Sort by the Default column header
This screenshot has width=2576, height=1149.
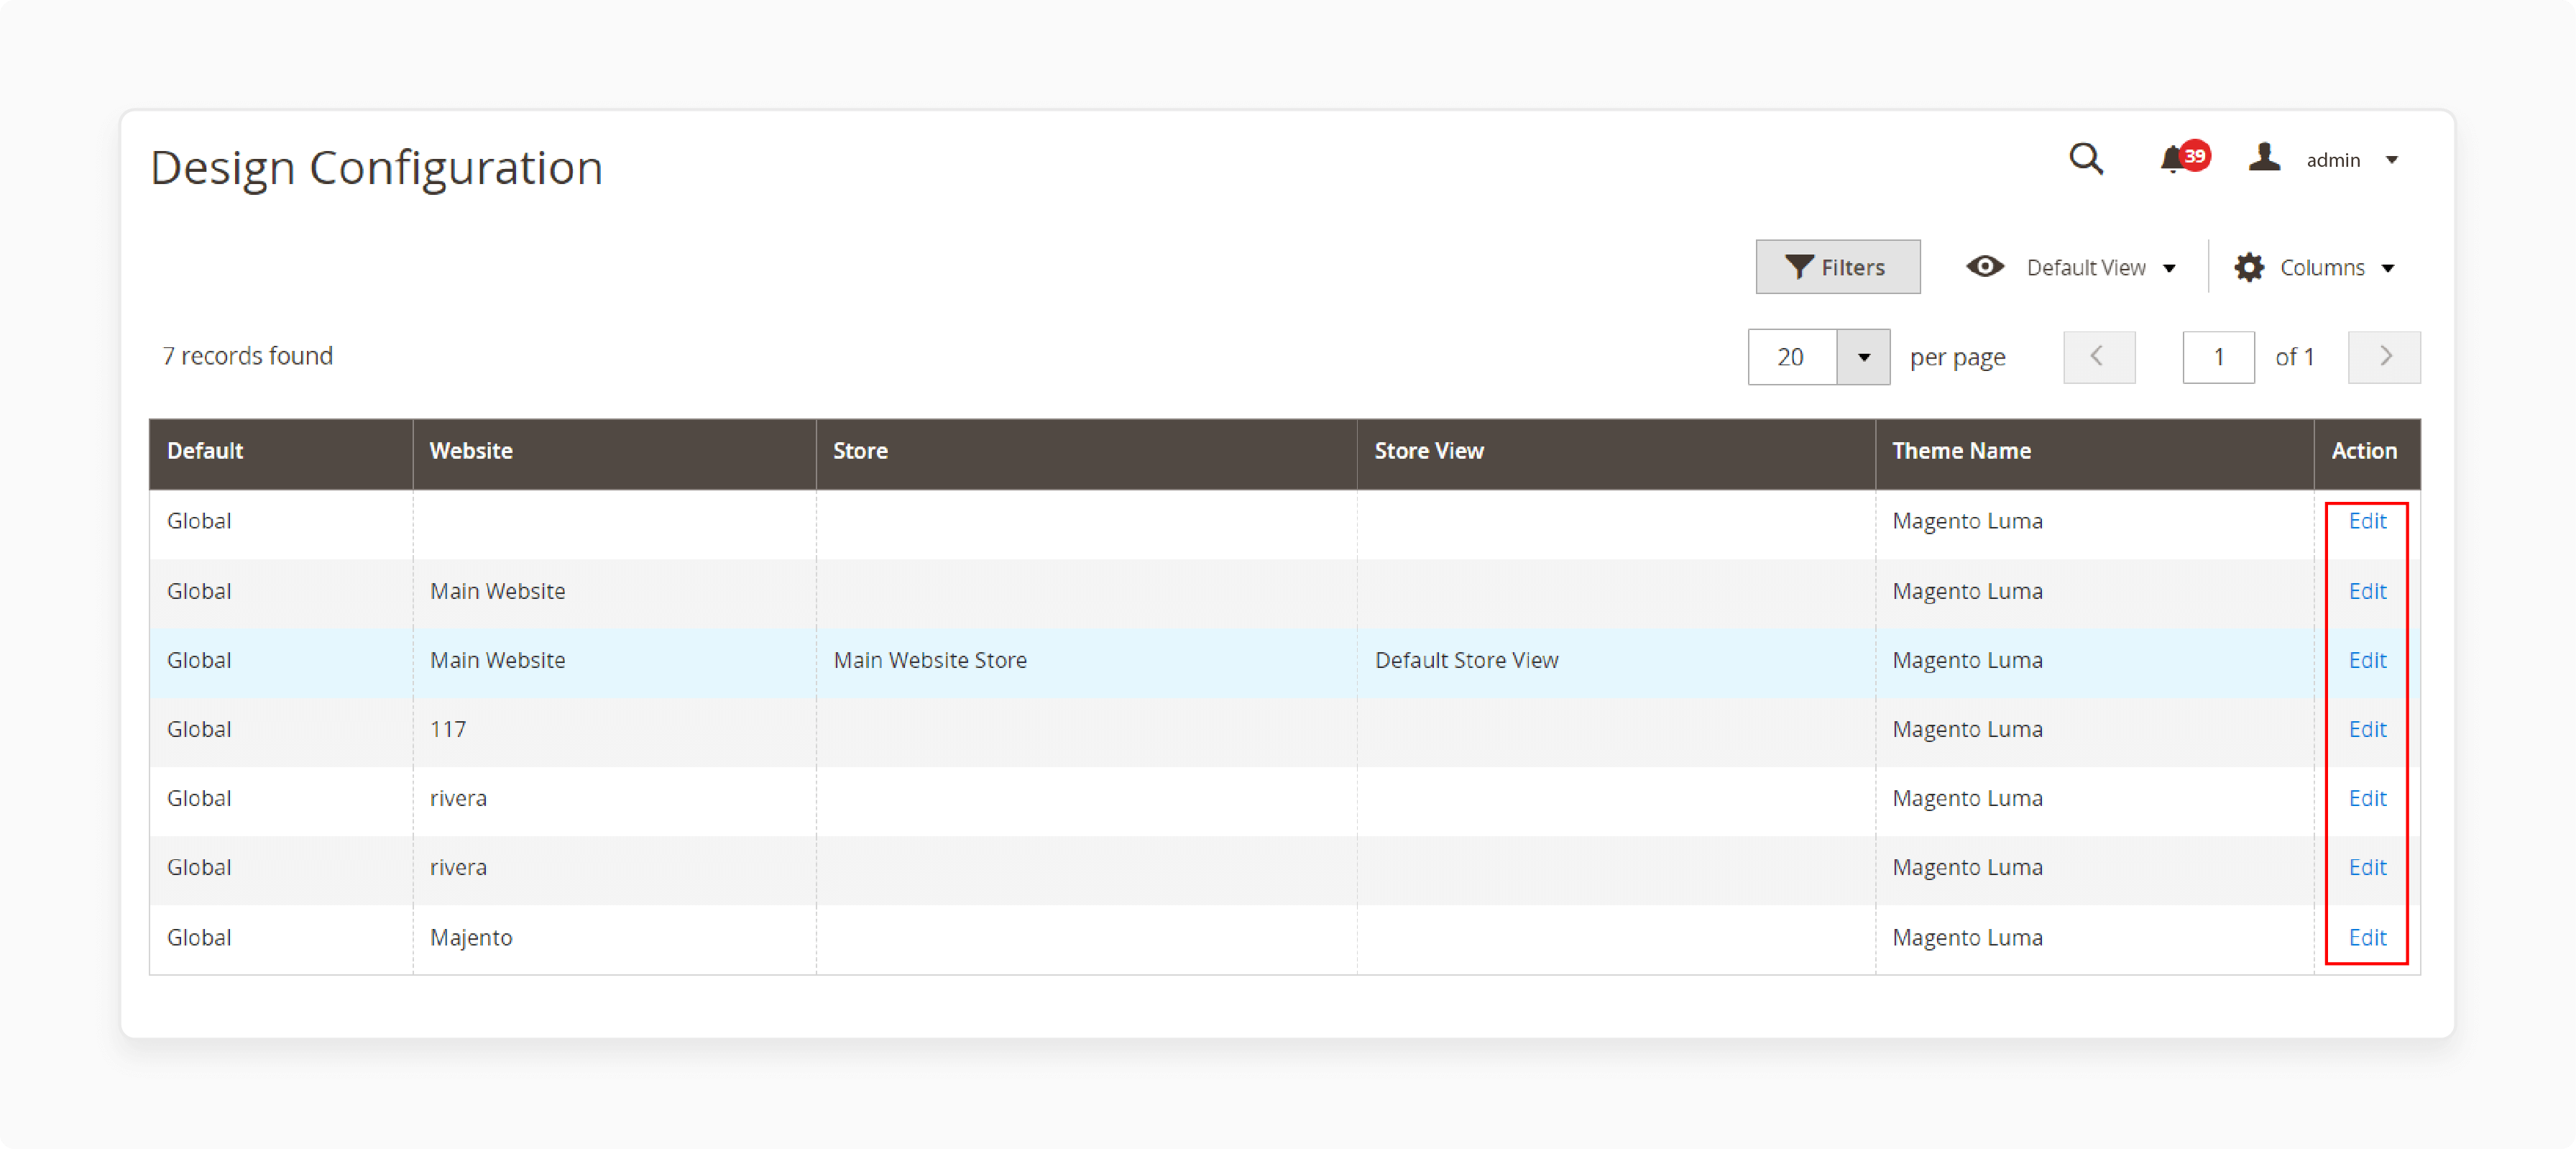(281, 452)
